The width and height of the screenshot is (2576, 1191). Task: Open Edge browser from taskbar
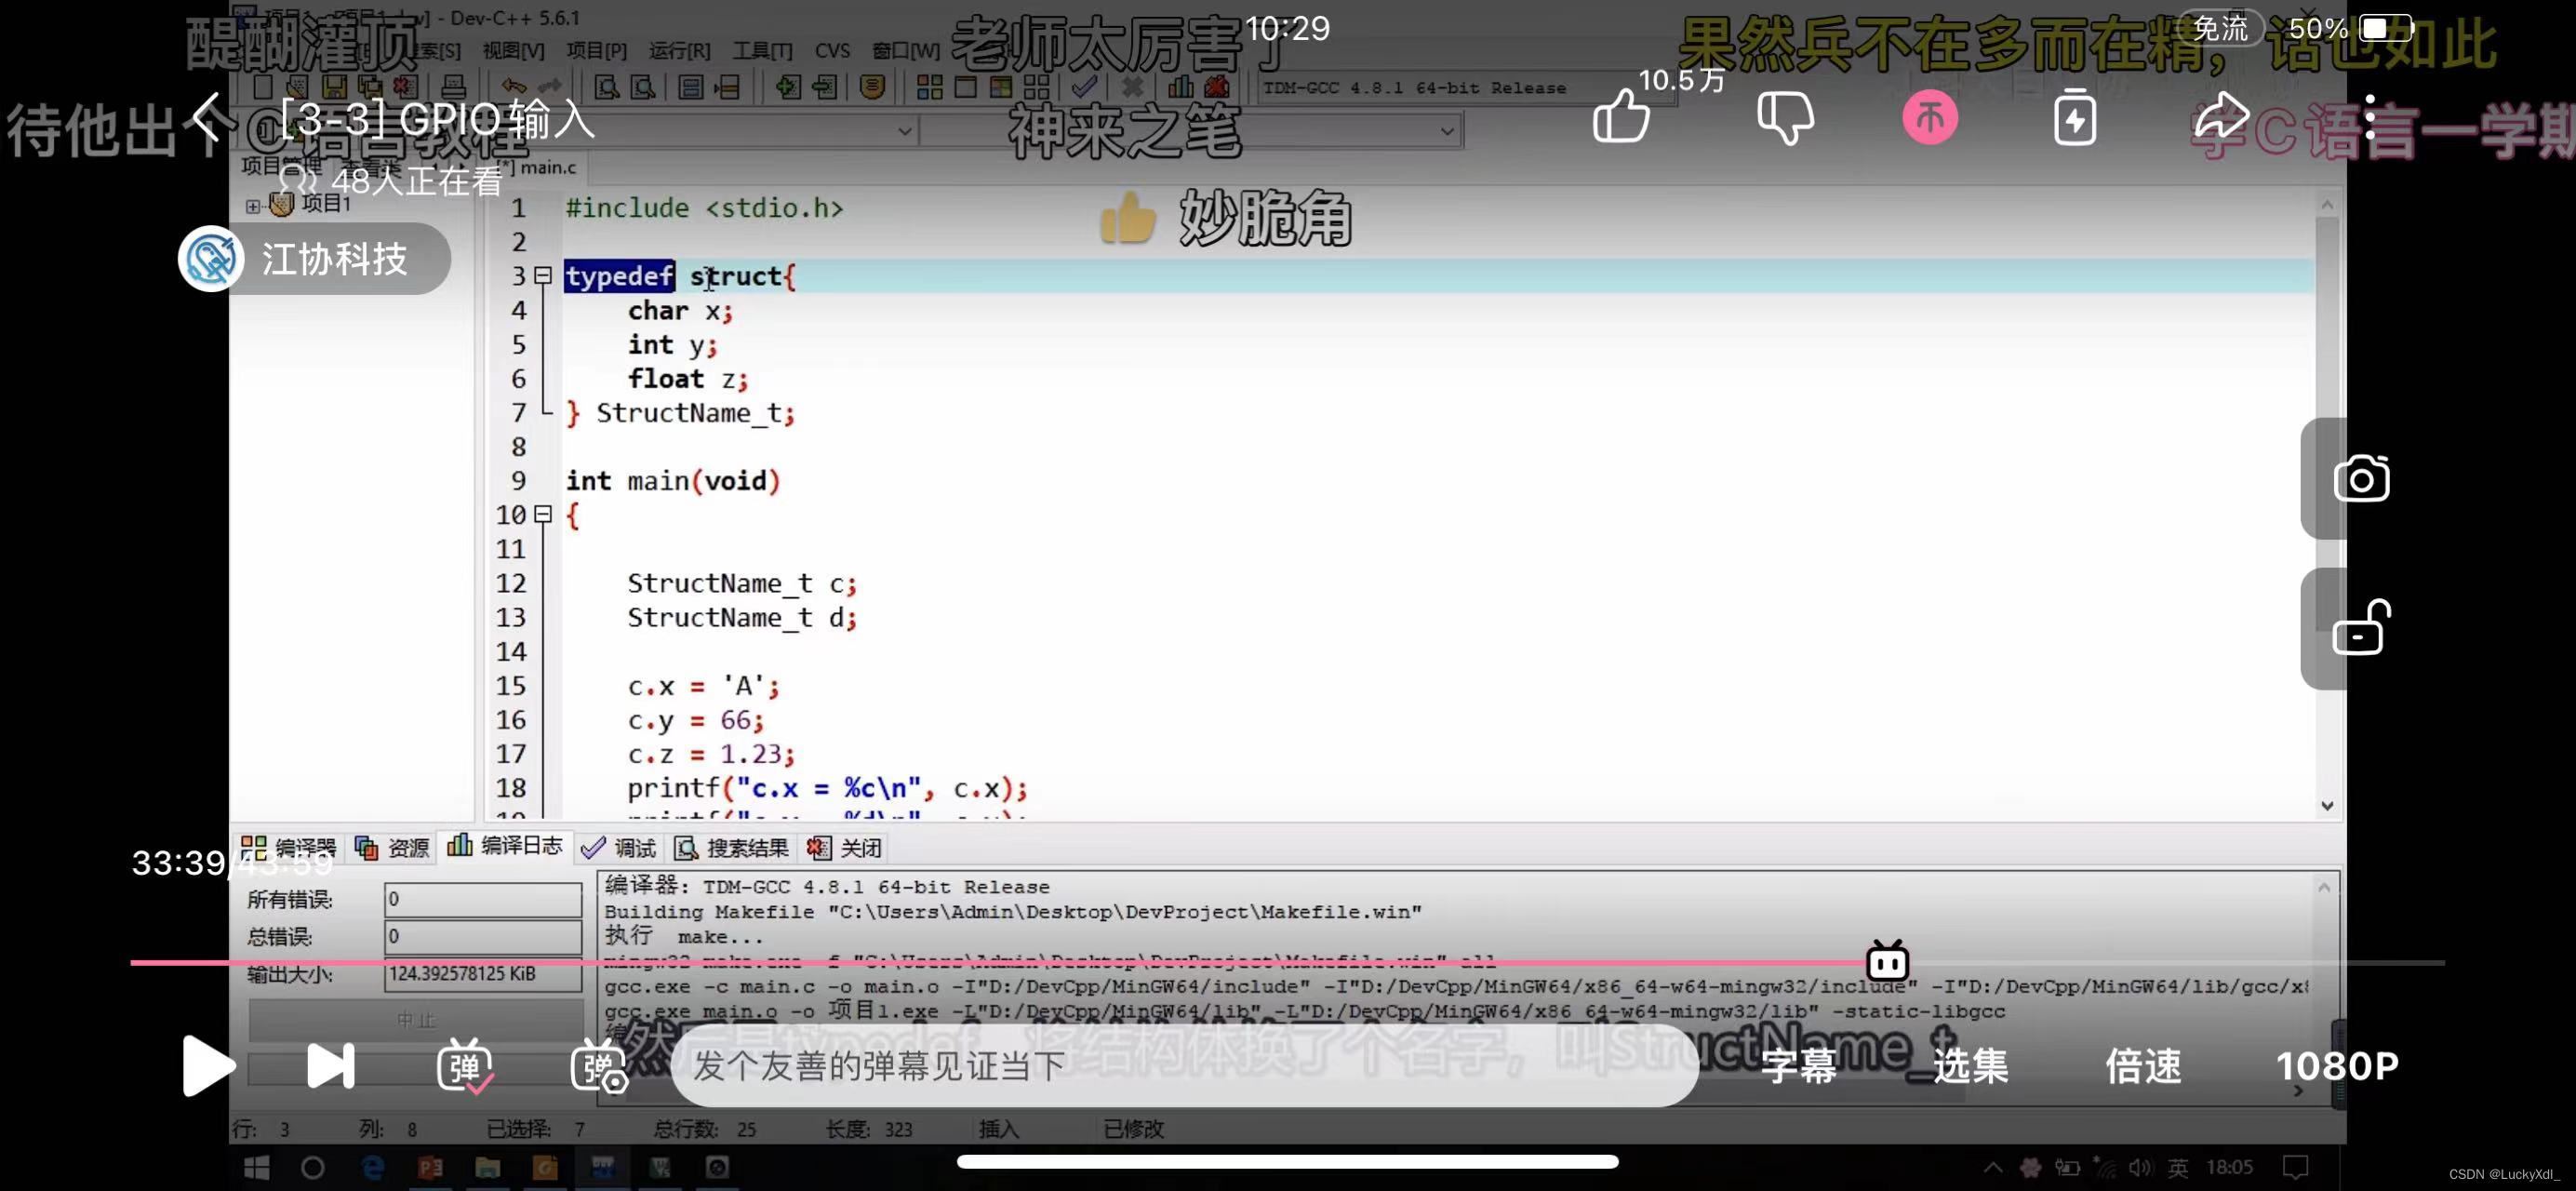coord(373,1168)
